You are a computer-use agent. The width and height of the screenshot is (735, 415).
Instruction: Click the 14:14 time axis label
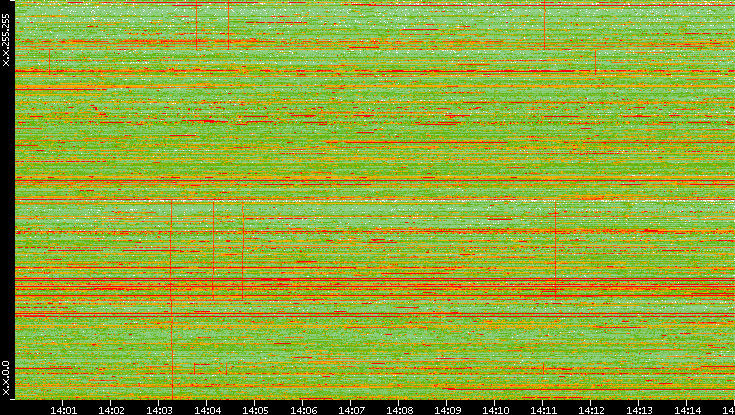[x=687, y=410]
